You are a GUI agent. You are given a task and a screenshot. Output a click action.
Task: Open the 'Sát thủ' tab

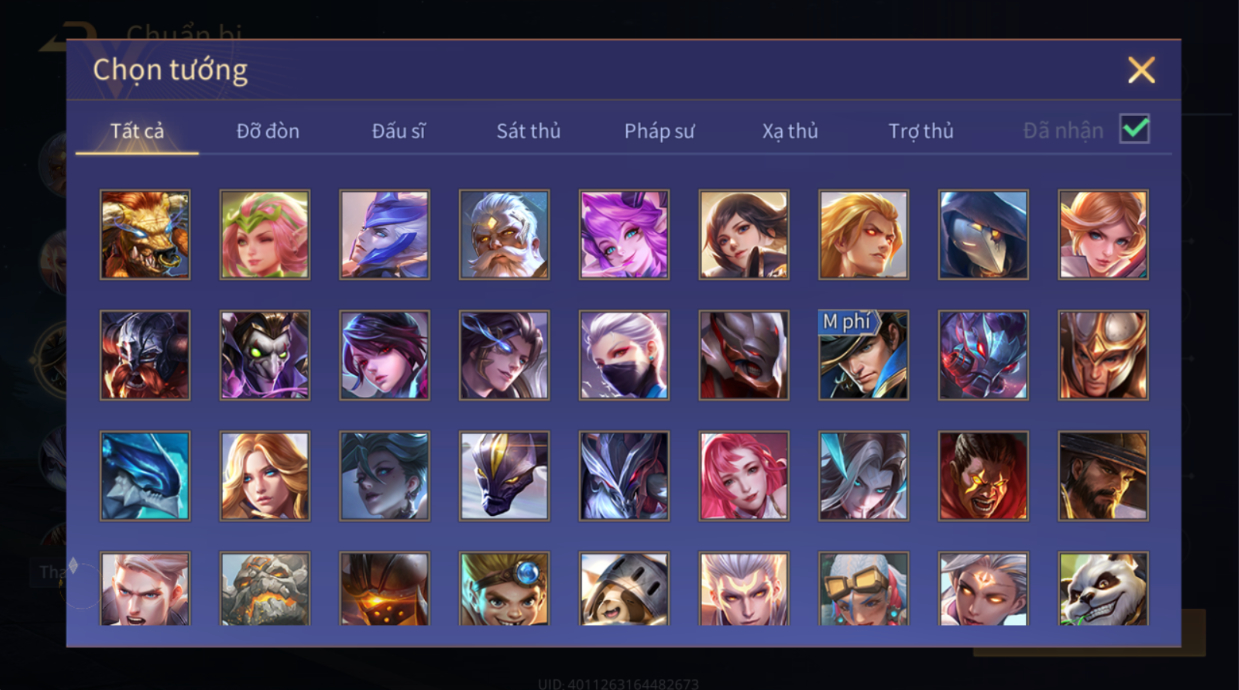click(x=528, y=131)
